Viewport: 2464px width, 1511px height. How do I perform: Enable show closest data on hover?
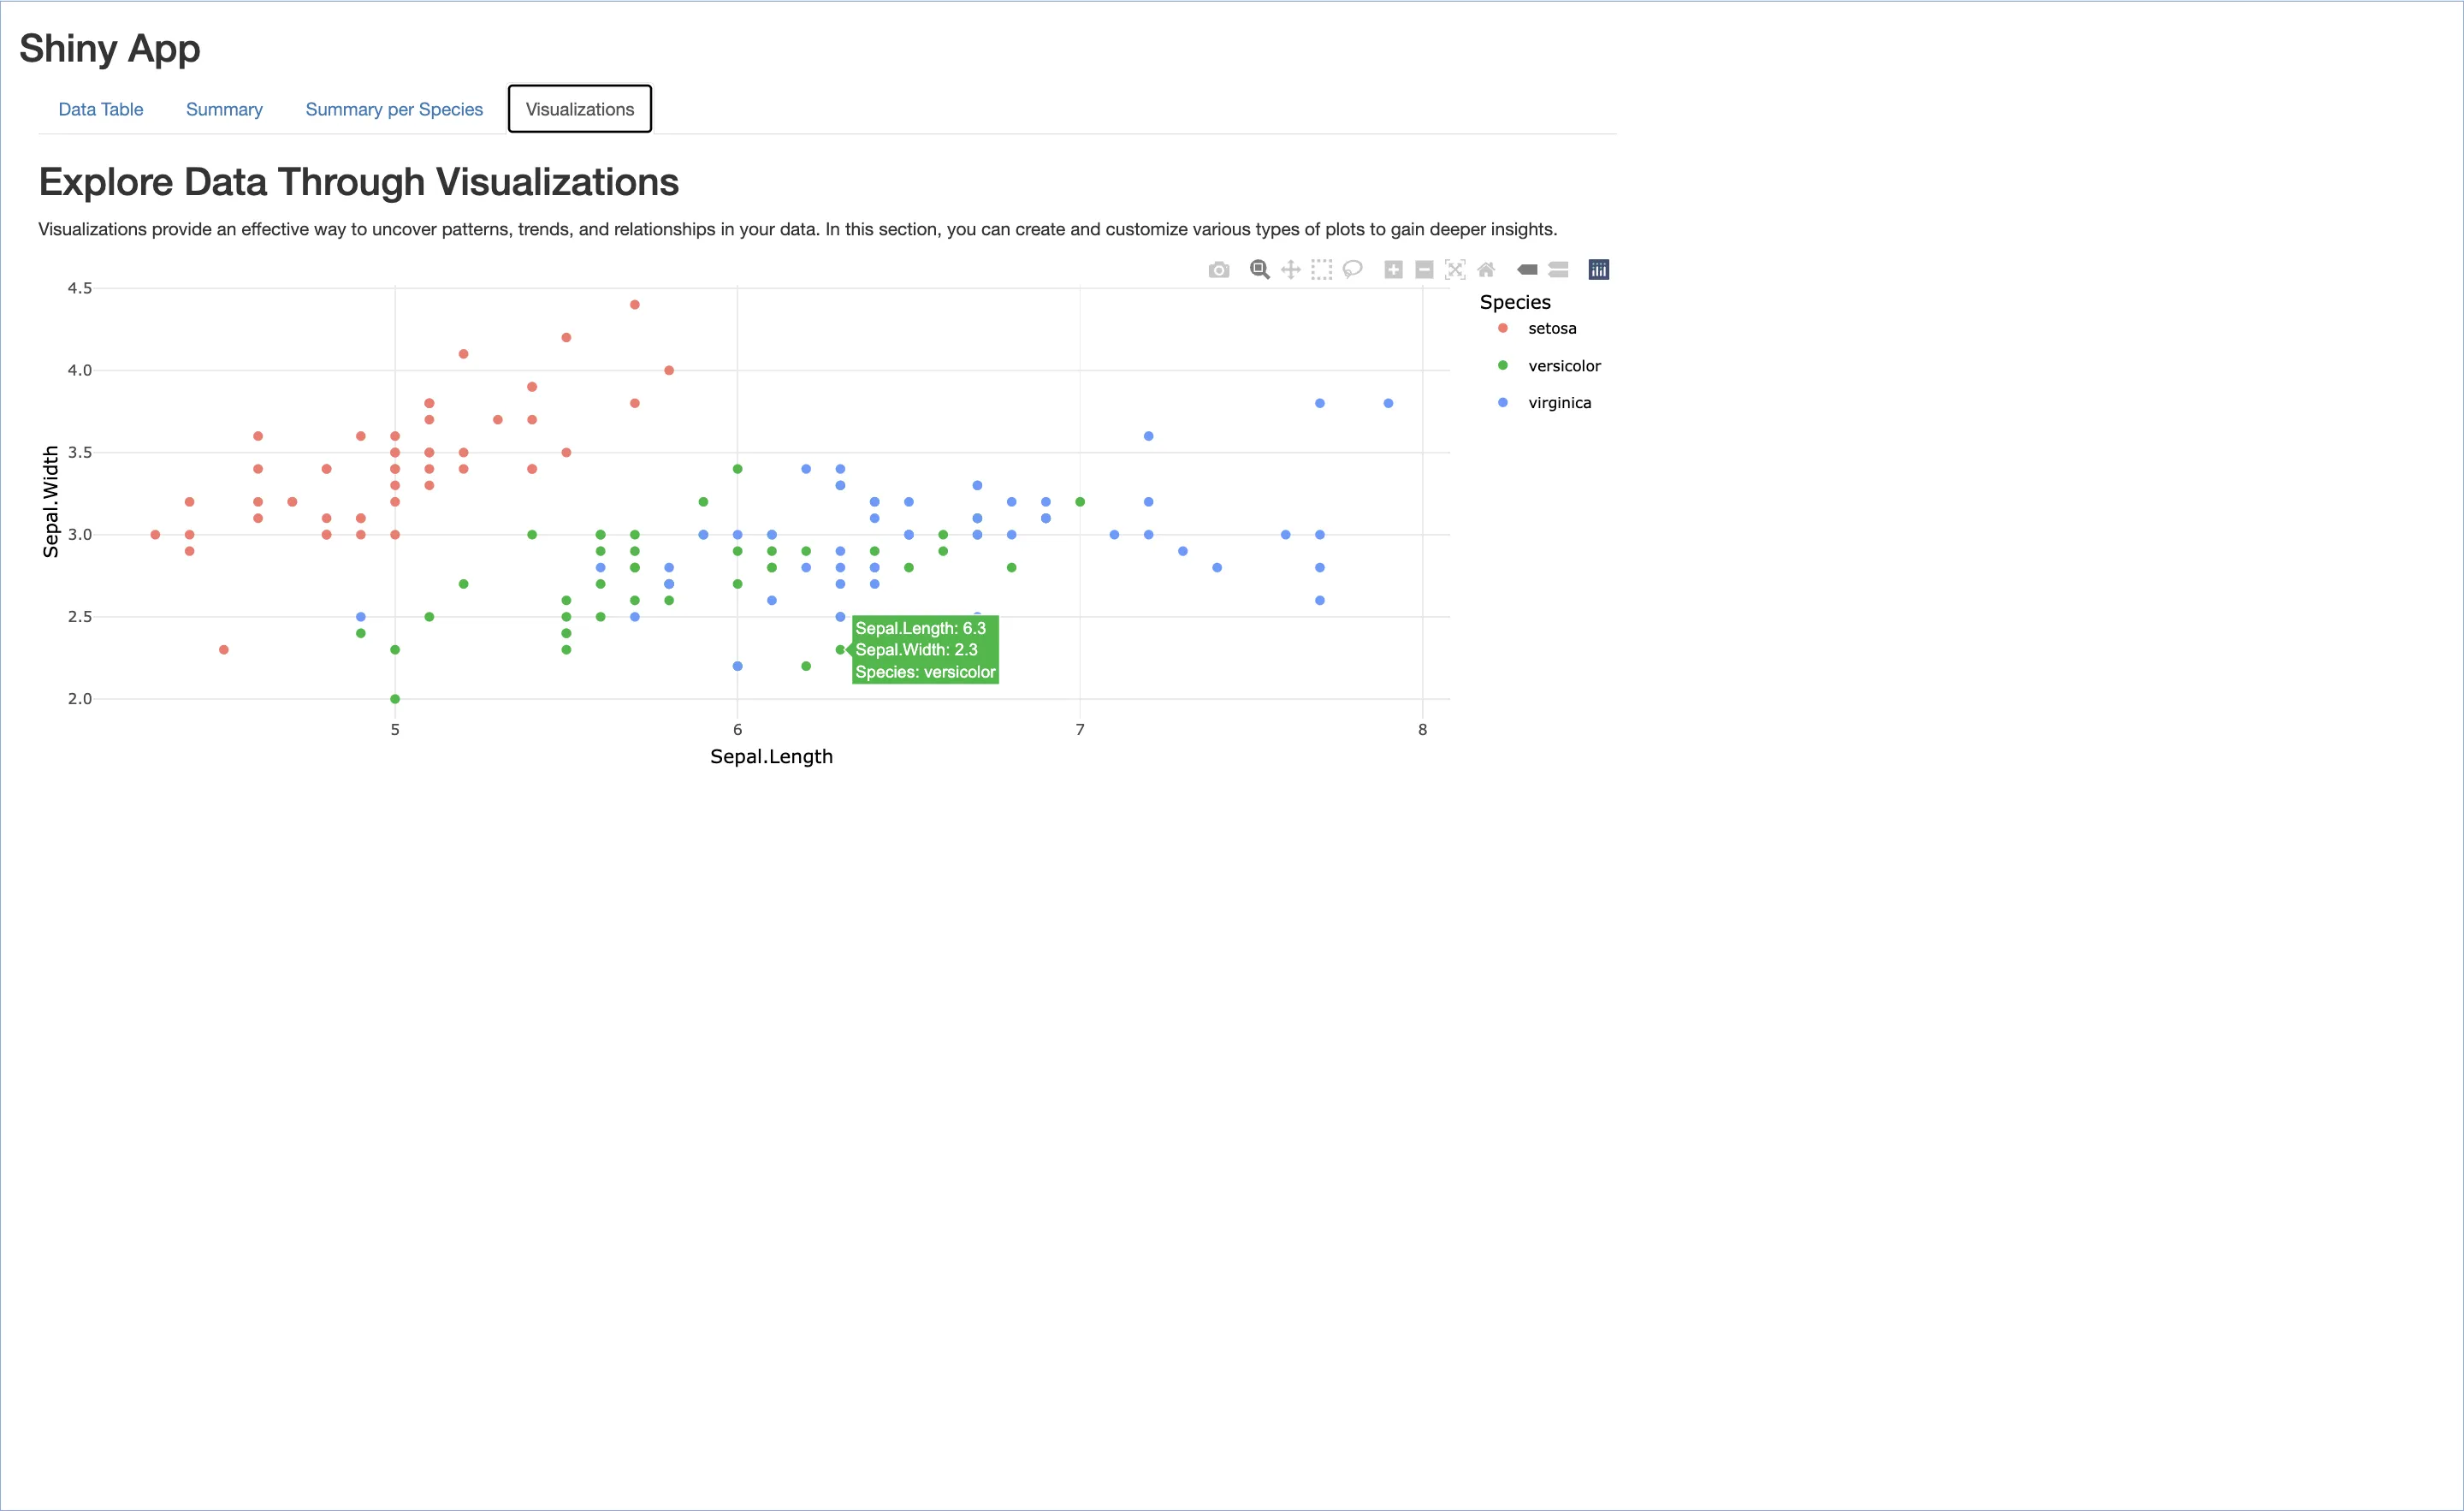(x=1527, y=270)
